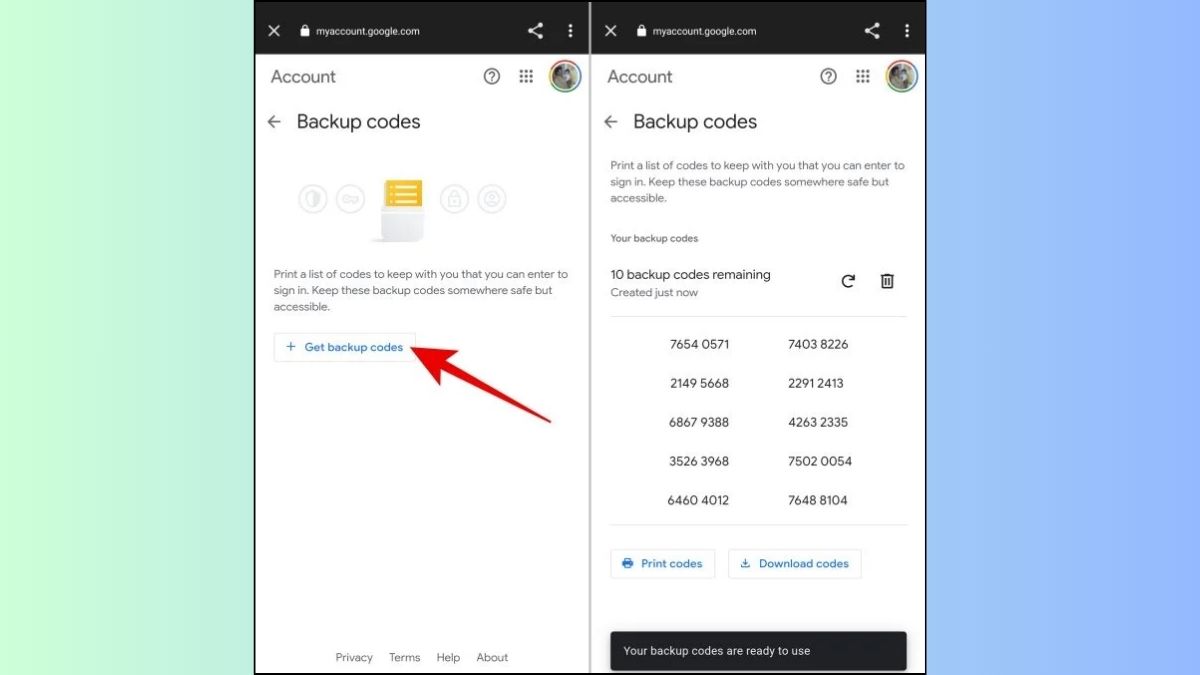The width and height of the screenshot is (1200, 675).
Task: Open the share icon in right browser bar
Action: tap(872, 31)
